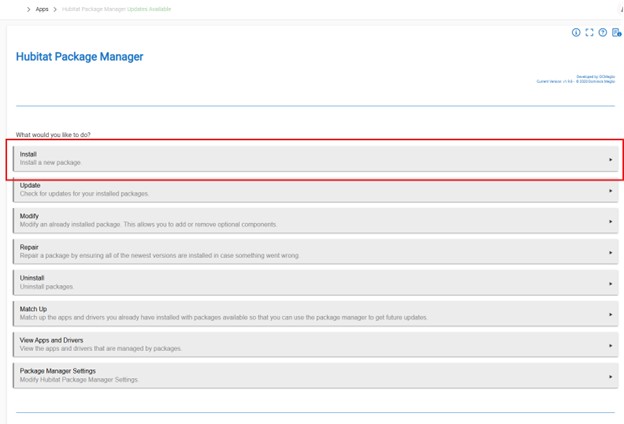Expand arrow on the Modify row
624x424 pixels.
pyautogui.click(x=610, y=221)
